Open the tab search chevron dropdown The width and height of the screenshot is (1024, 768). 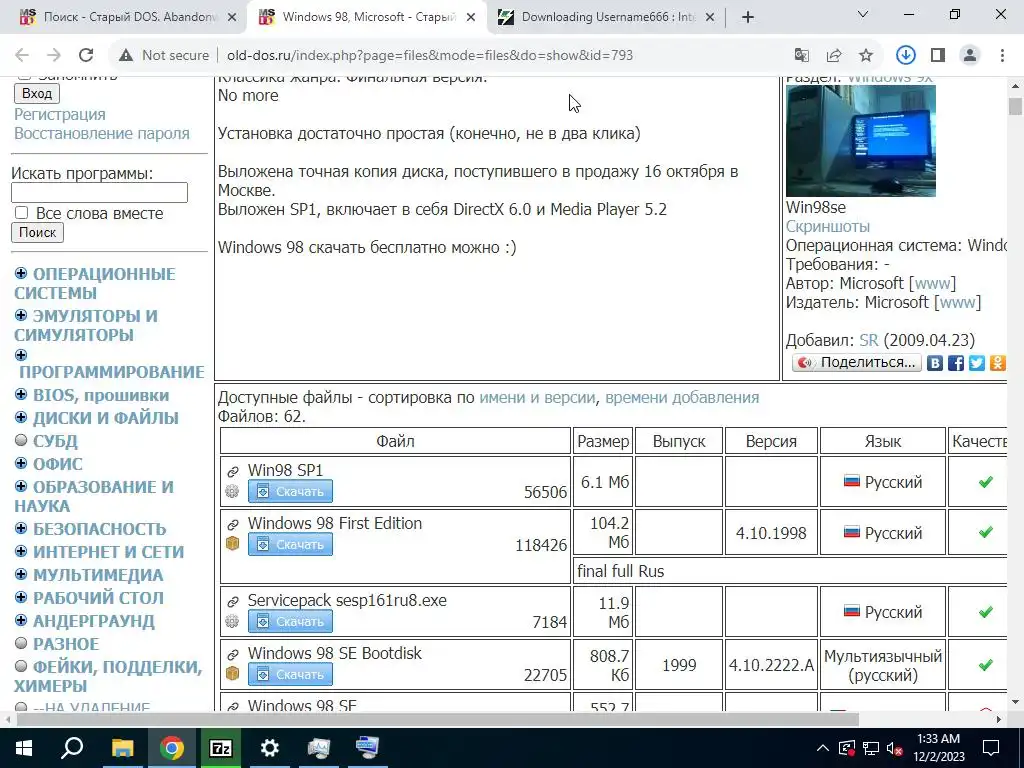[863, 14]
